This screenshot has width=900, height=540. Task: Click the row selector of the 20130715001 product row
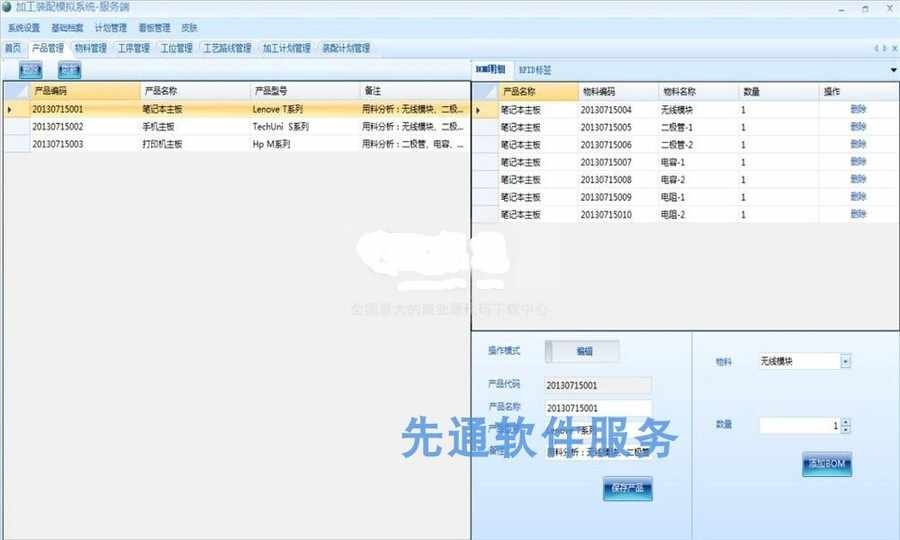click(17, 109)
